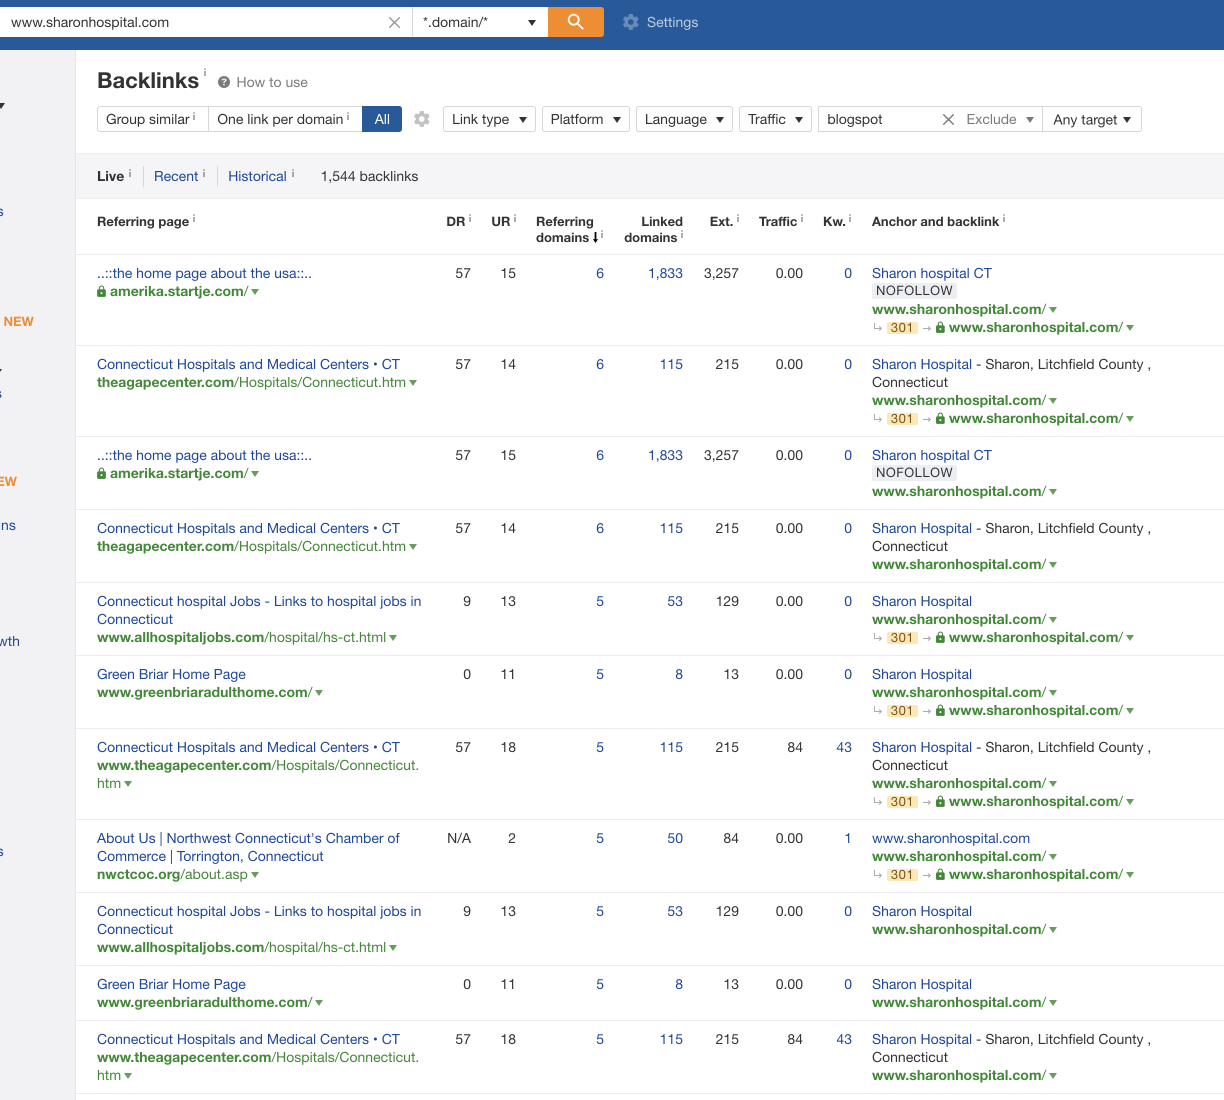Click info icon next to Backlinks title

point(205,72)
